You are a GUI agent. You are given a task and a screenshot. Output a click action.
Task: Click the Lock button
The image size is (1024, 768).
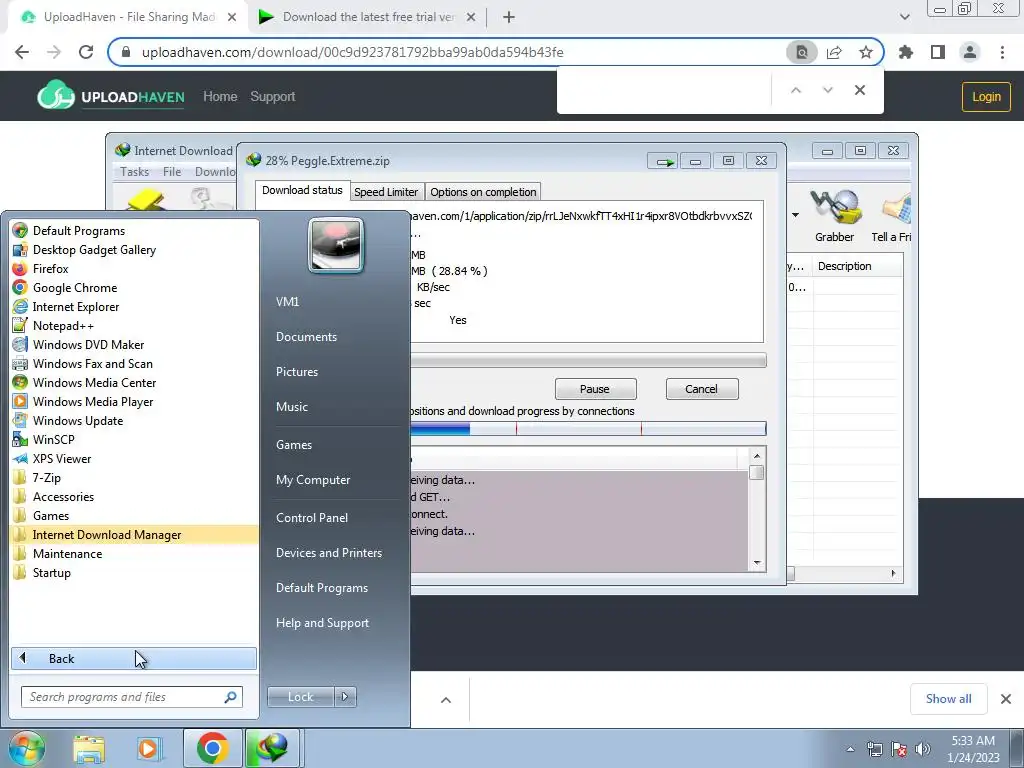tap(300, 697)
